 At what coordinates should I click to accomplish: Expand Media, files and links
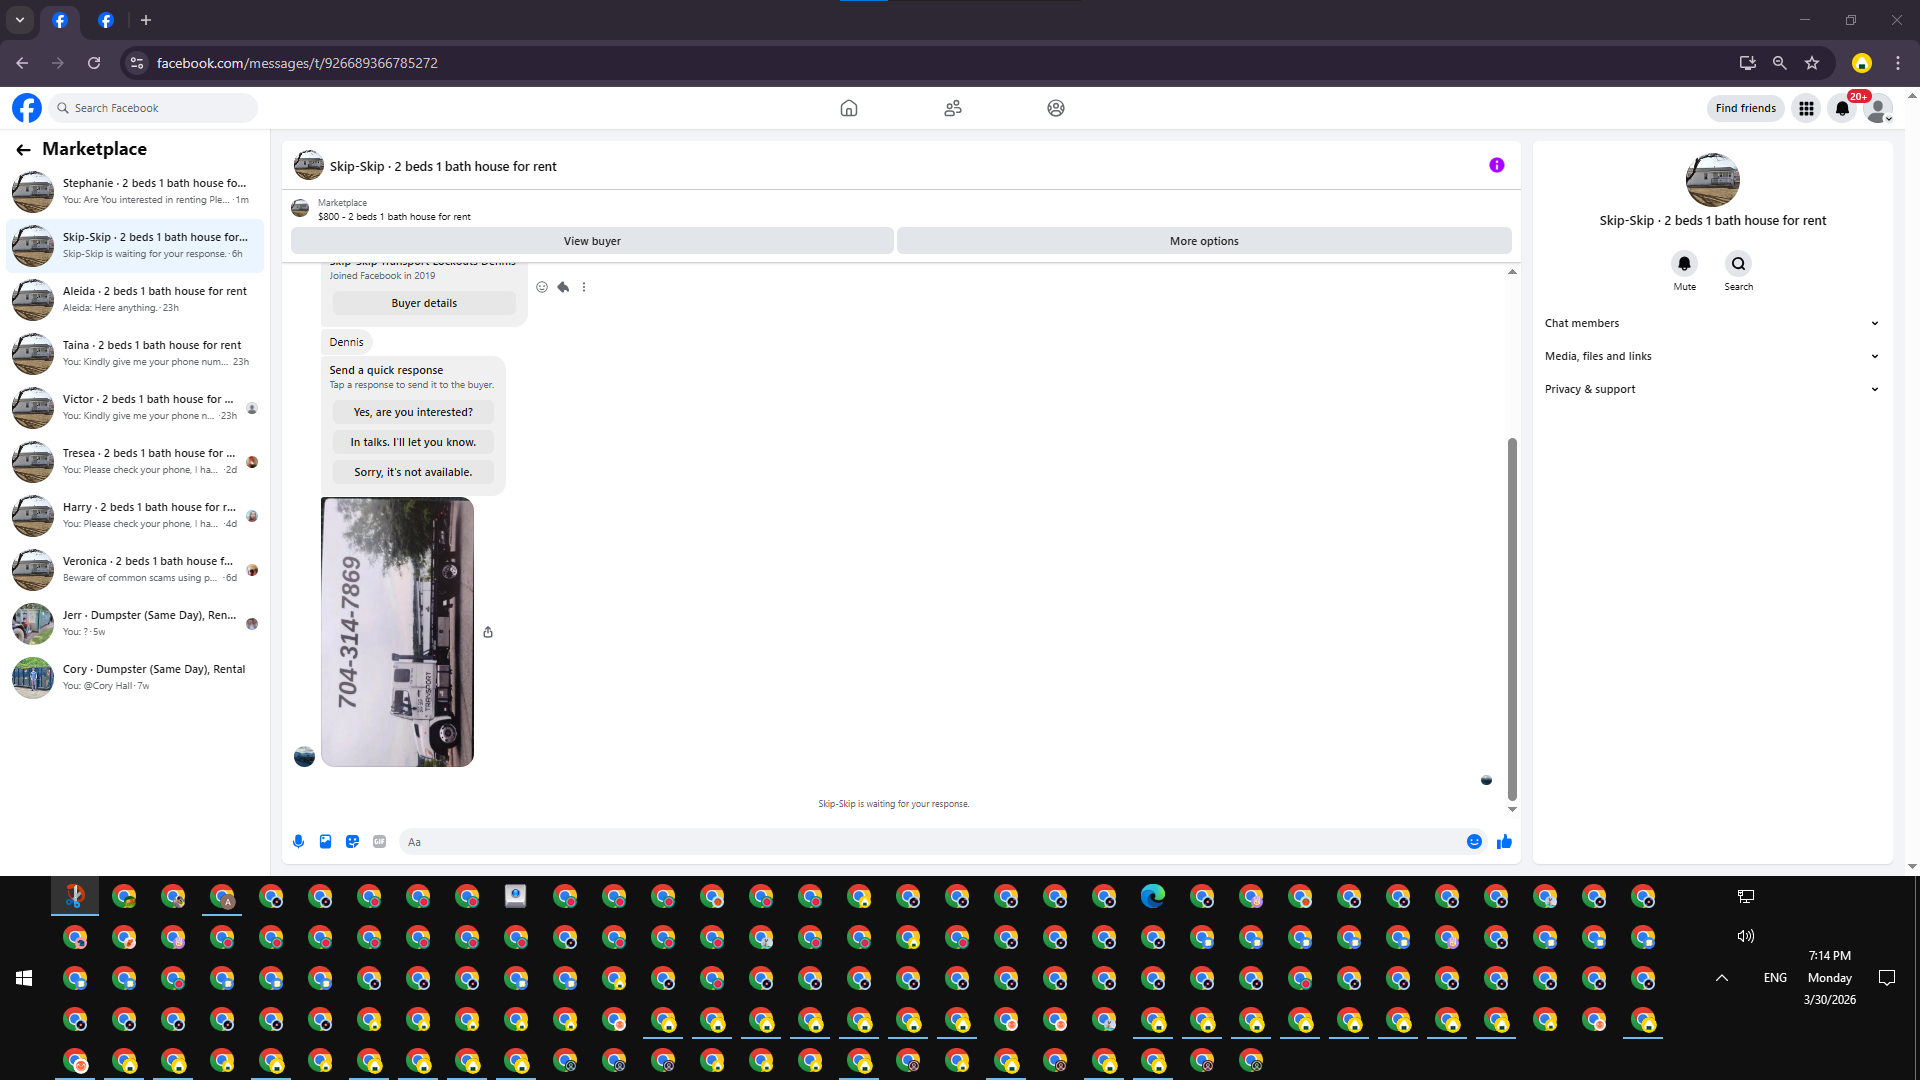click(x=1711, y=356)
